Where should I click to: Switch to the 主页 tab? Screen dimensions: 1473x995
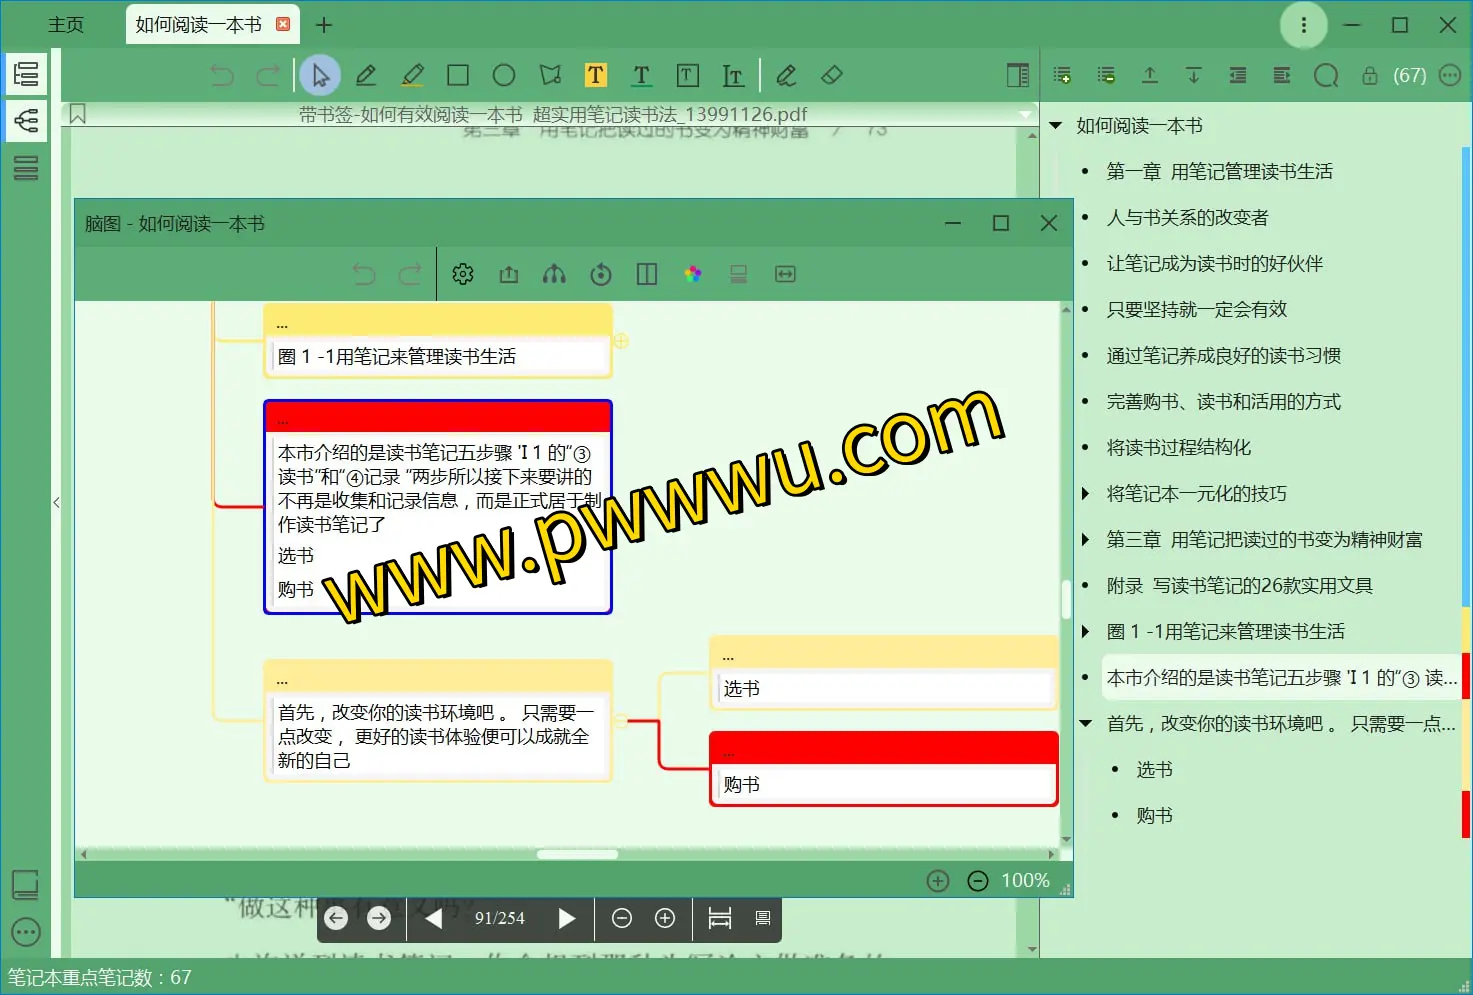[x=66, y=24]
